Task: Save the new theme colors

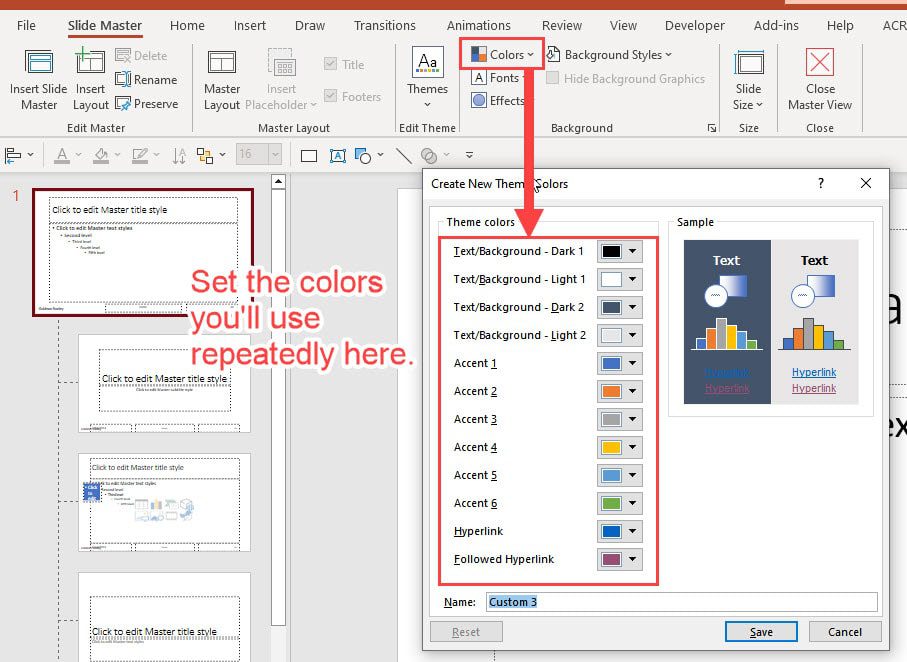Action: click(761, 631)
